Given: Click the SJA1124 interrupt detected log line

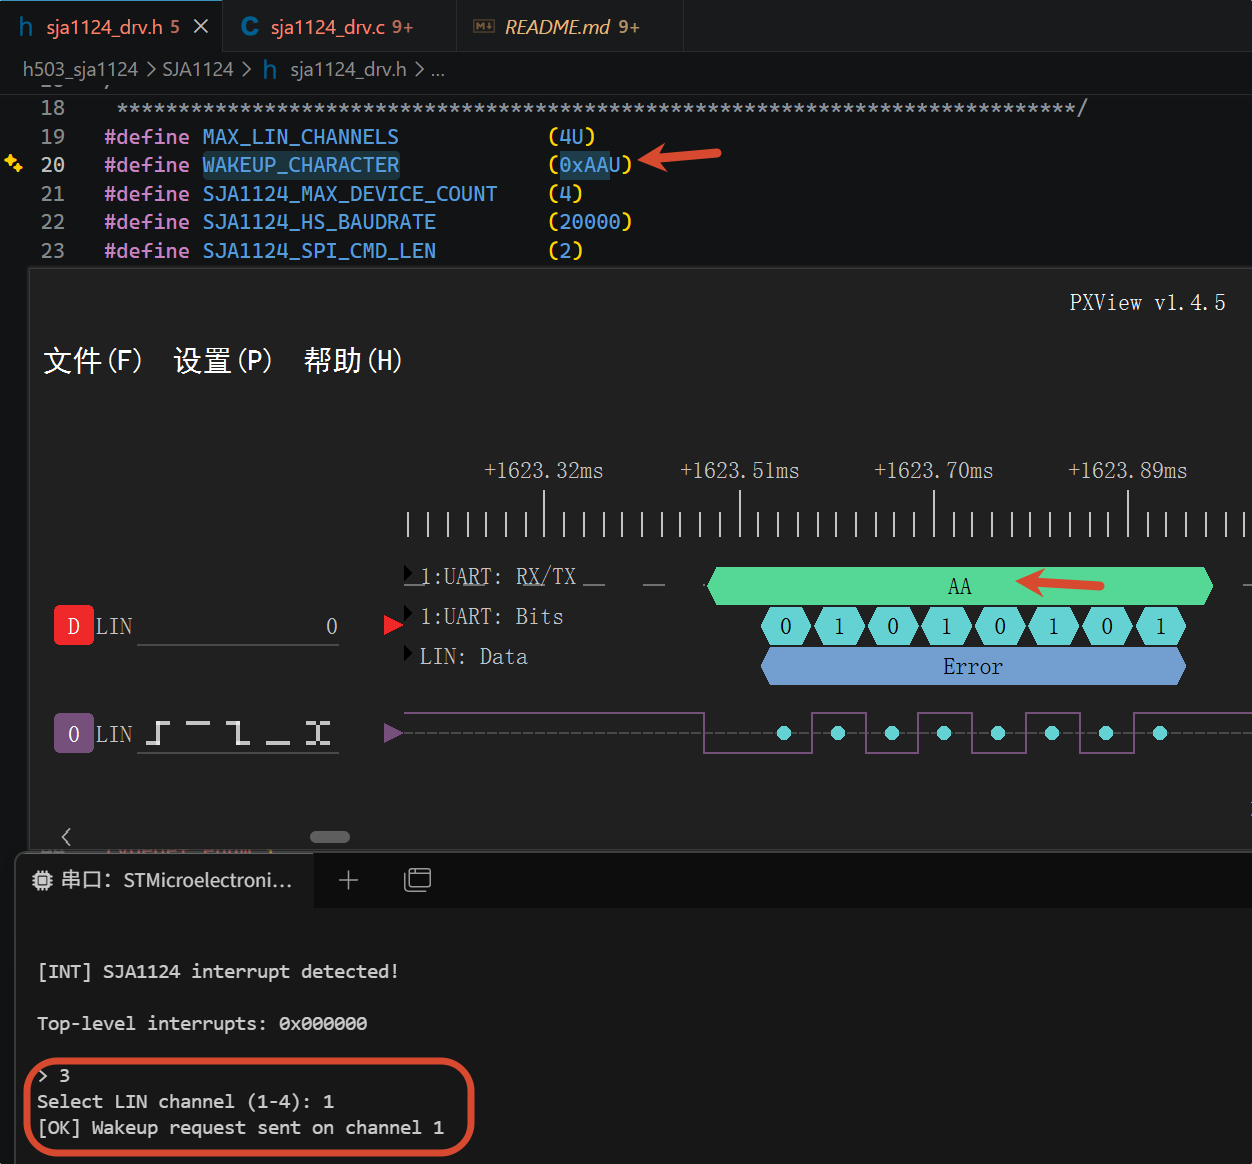Looking at the screenshot, I should [218, 971].
